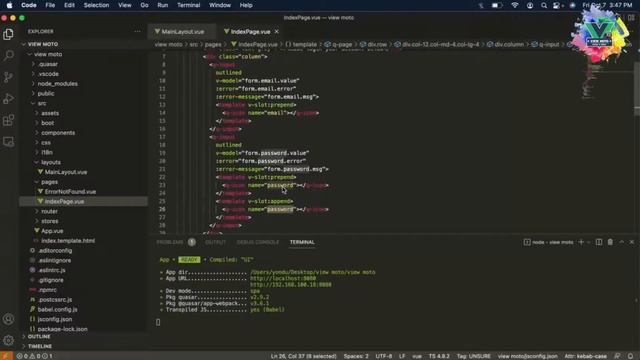Image resolution: width=640 pixels, height=360 pixels.
Task: Expand the router folder
Action: [x=49, y=211]
